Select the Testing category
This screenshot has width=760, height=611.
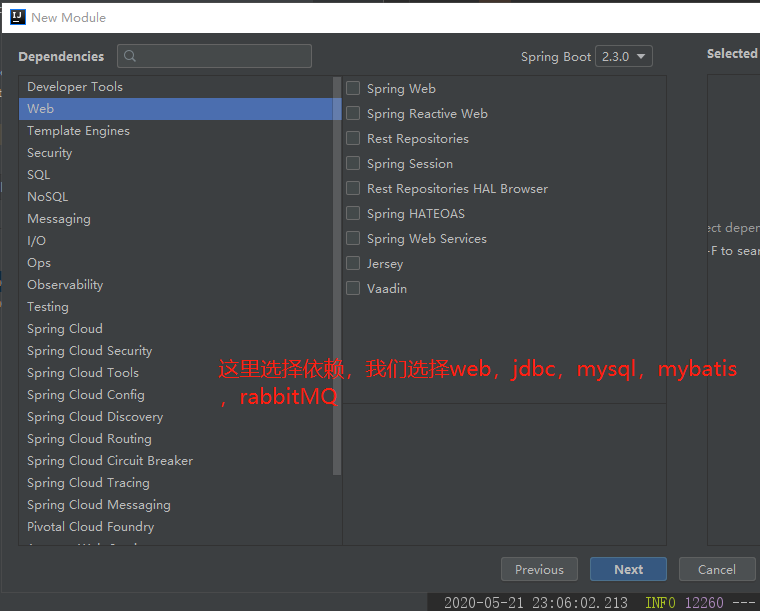(176, 307)
